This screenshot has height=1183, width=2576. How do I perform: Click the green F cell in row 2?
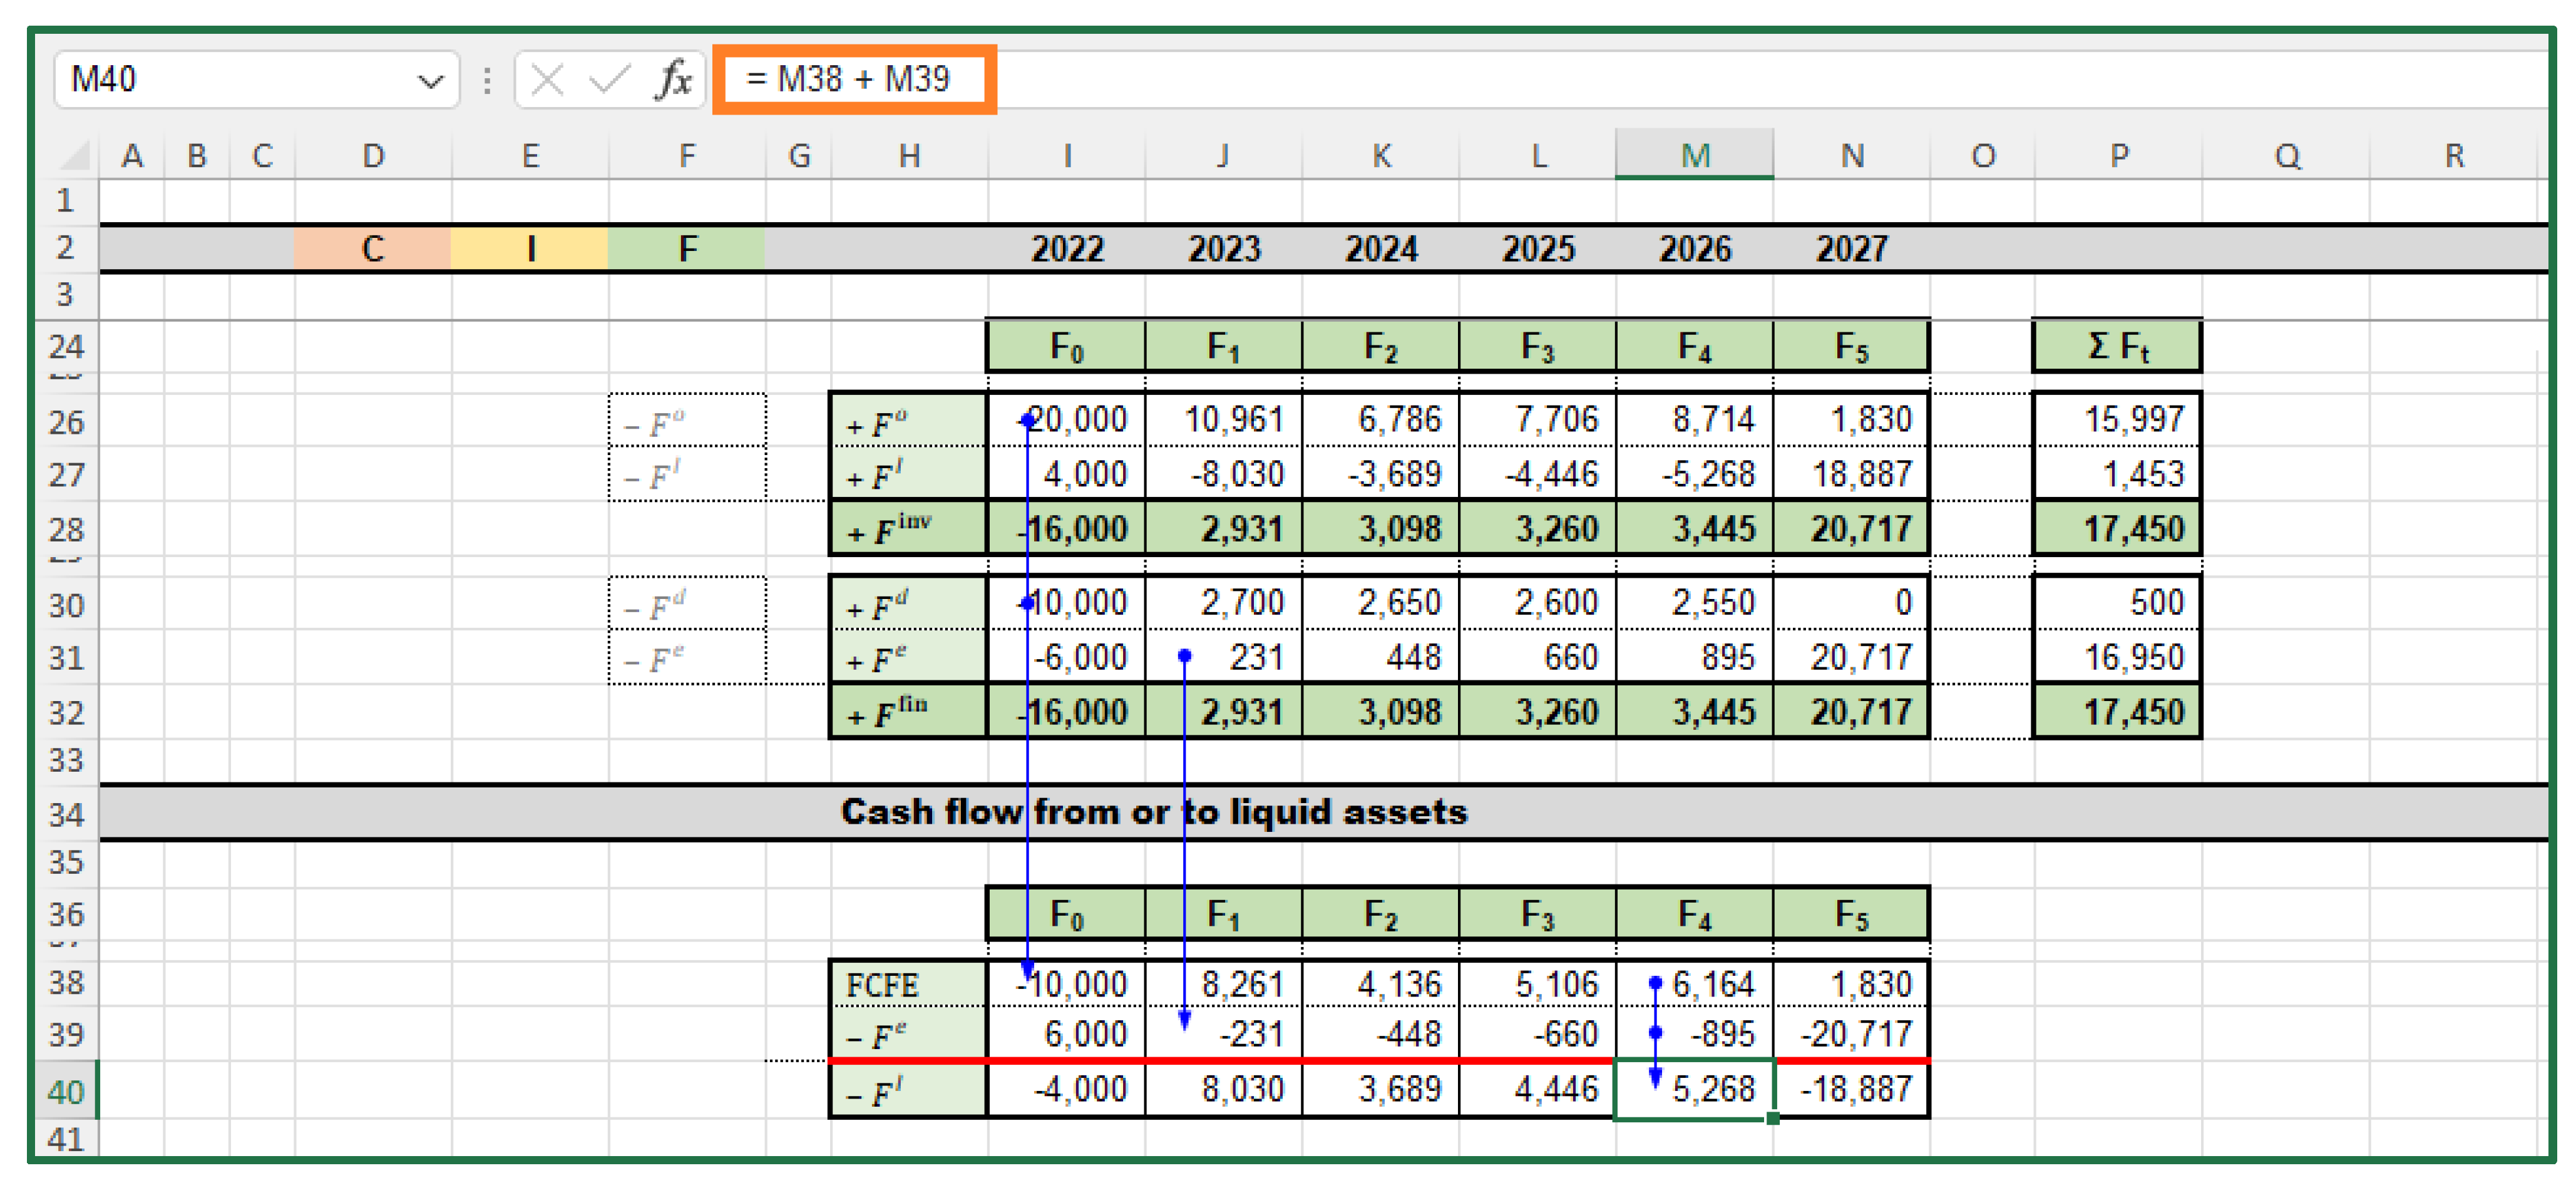tap(687, 248)
